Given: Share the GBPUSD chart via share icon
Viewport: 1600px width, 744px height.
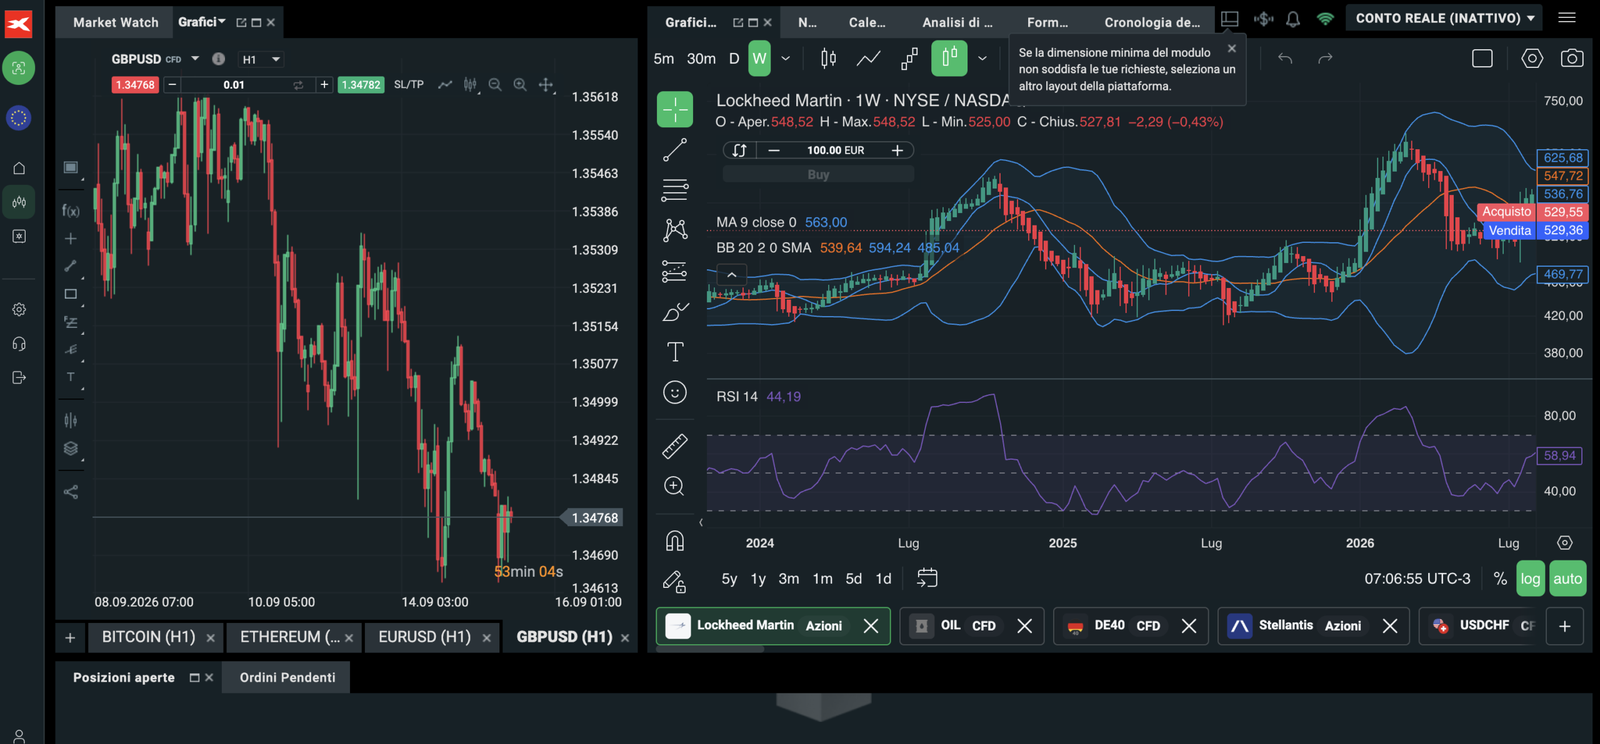Looking at the screenshot, I should (70, 492).
